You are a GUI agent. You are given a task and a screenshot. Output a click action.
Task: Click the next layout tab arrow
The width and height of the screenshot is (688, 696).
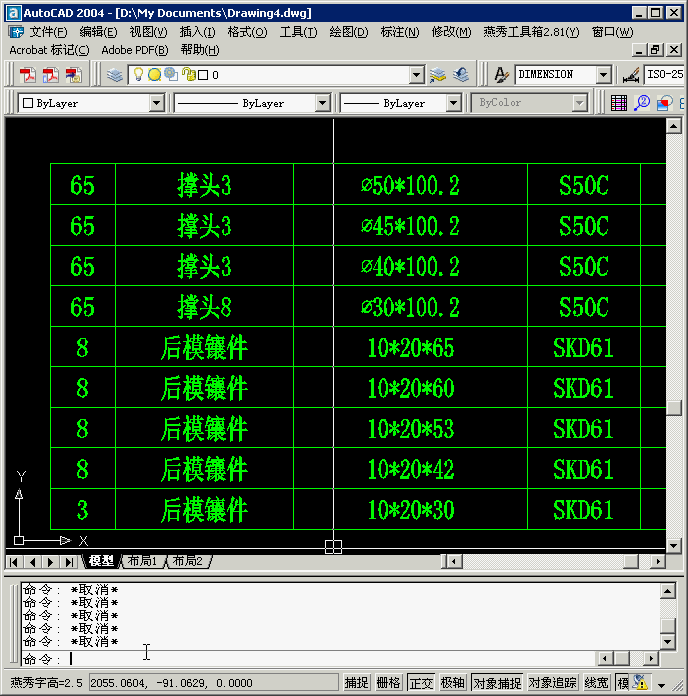(x=51, y=562)
